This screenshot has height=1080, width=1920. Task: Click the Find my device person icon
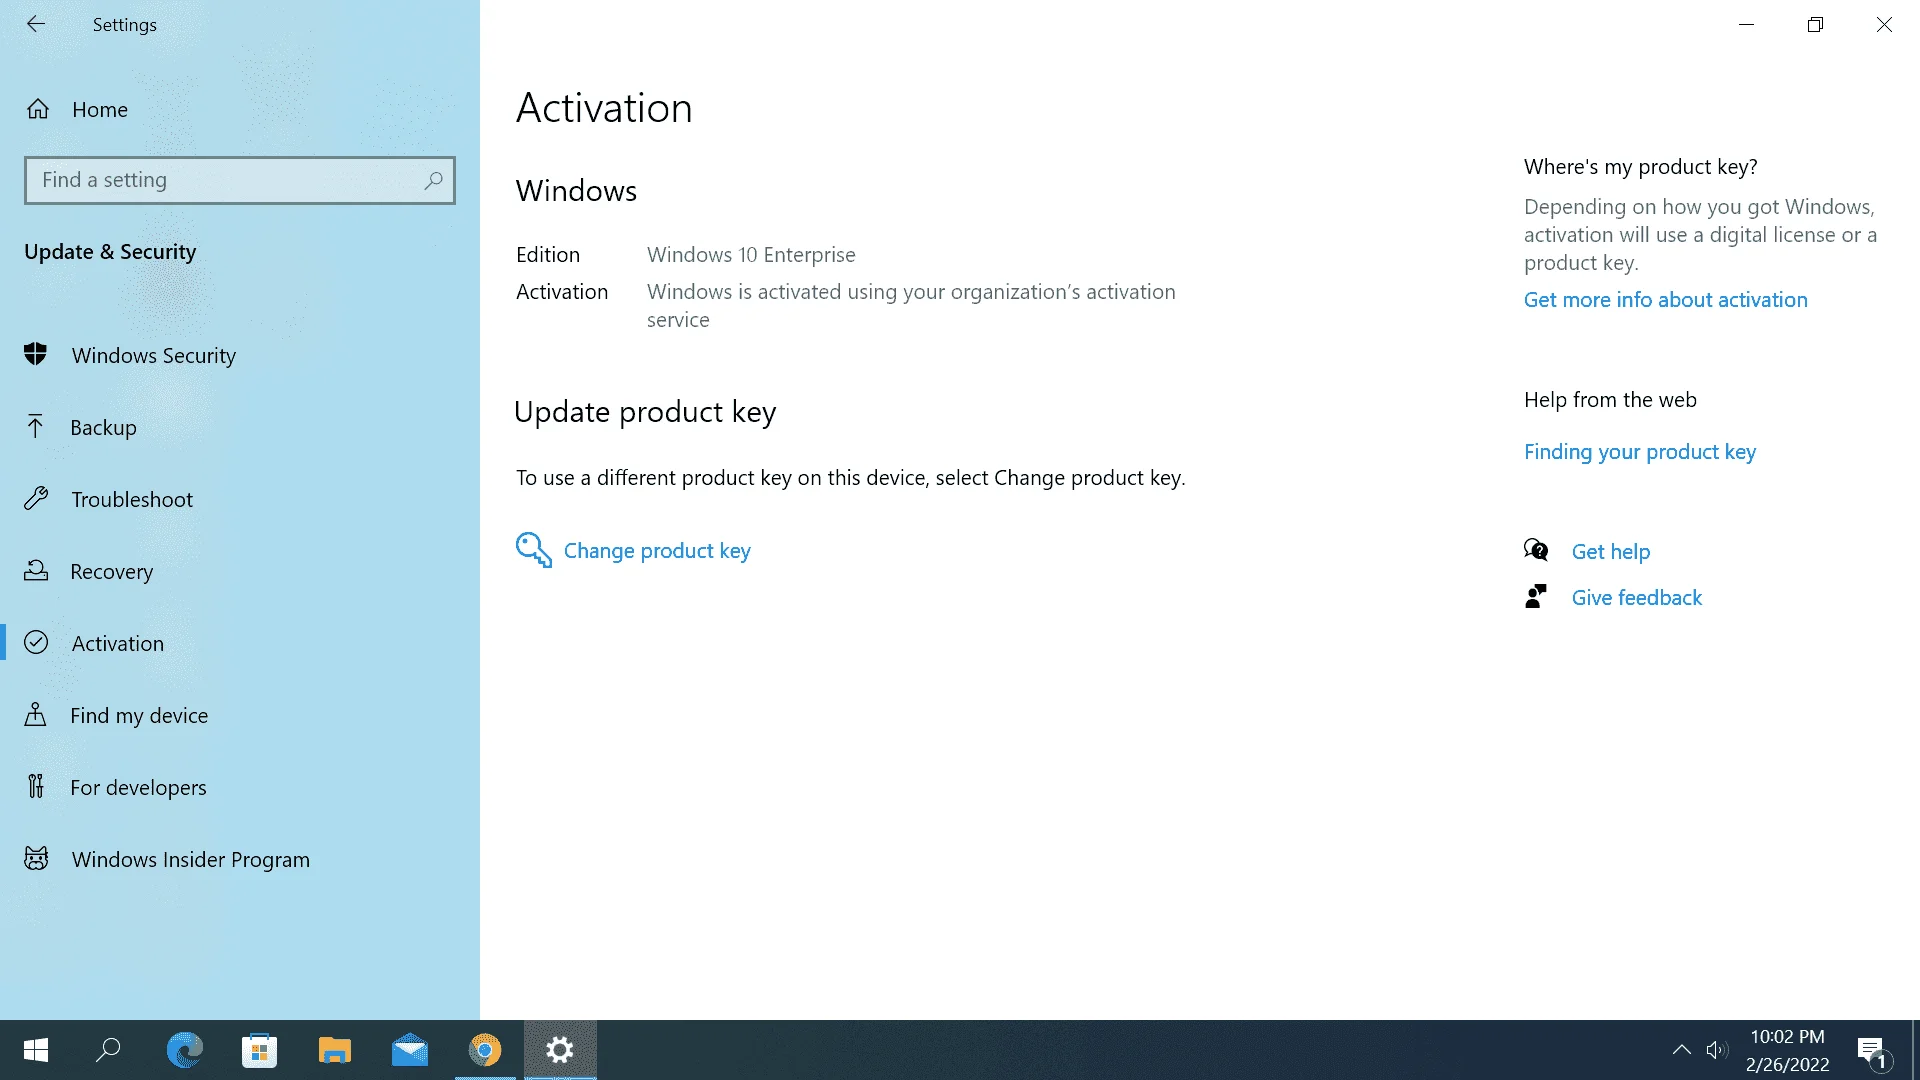click(35, 714)
